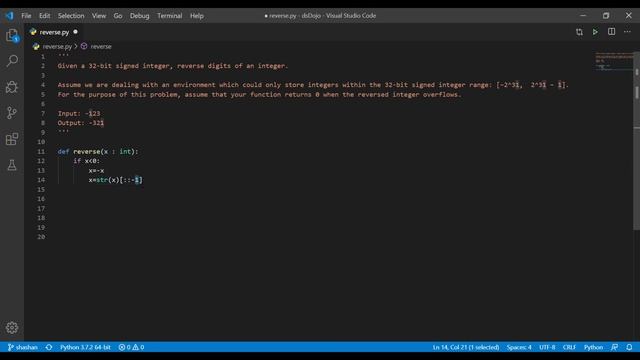Image resolution: width=640 pixels, height=360 pixels.
Task: Click 'For the purpose of this problem' line
Action: [x=259, y=94]
